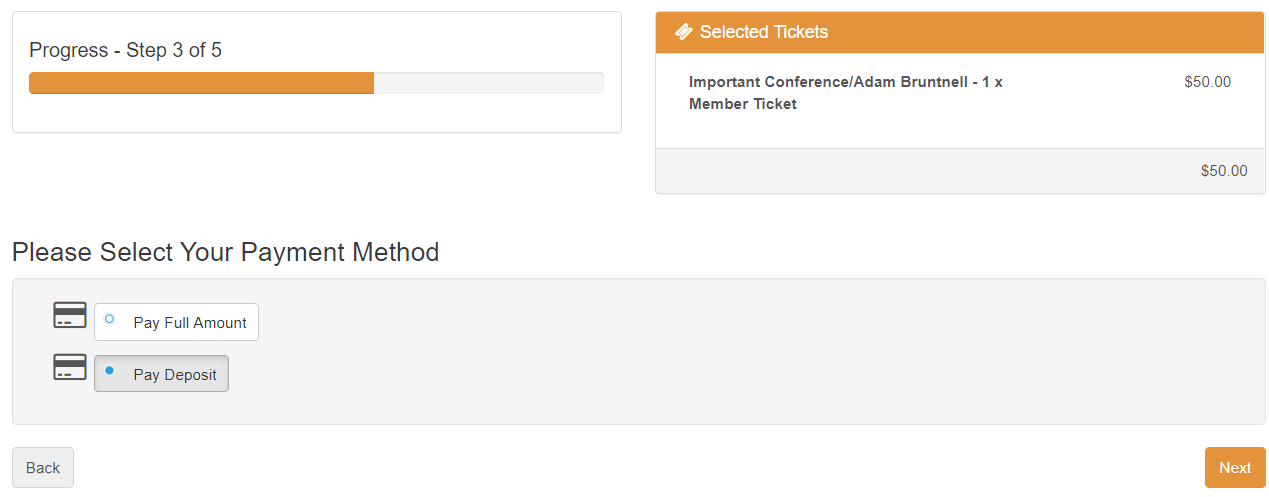Click the credit card icon beside Pay Deposit
Viewport: 1269px width, 497px height.
click(70, 368)
